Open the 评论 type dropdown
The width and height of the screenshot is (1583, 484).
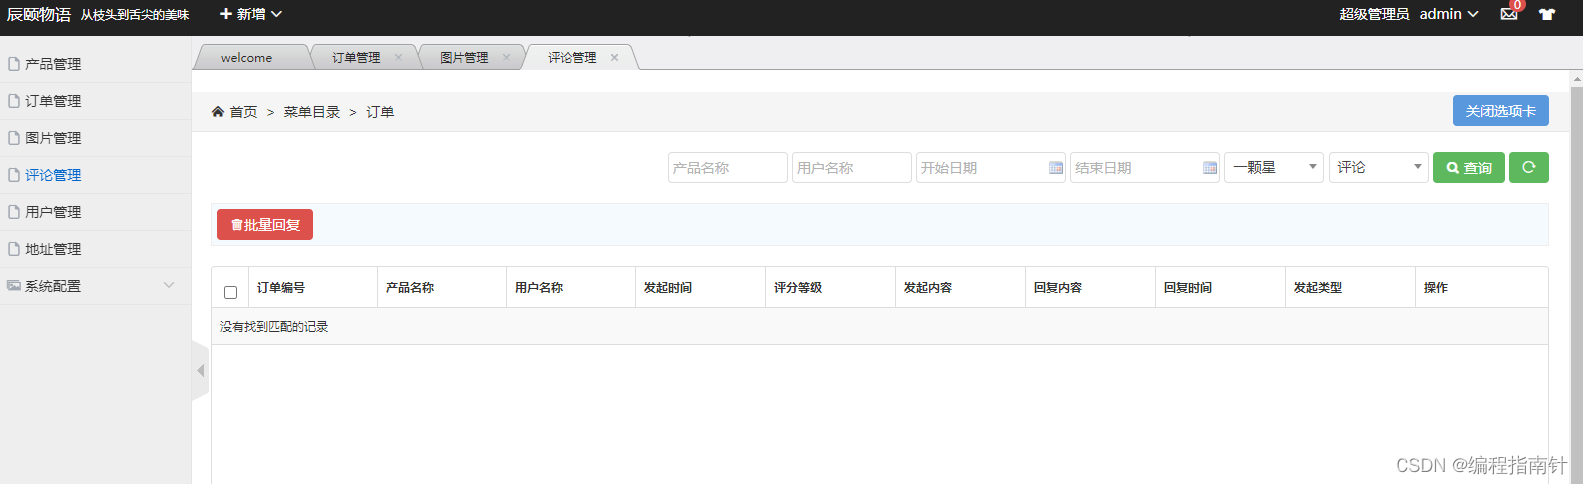(1378, 167)
